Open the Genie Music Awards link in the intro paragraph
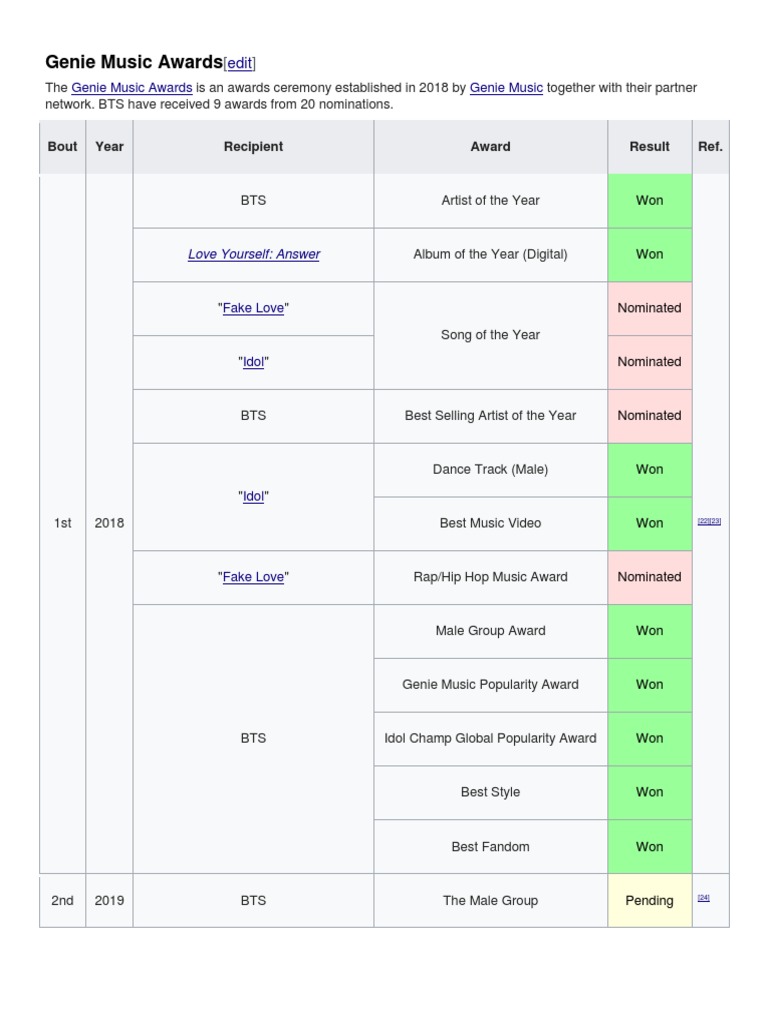Image resolution: width=768 pixels, height=1024 pixels. (132, 88)
